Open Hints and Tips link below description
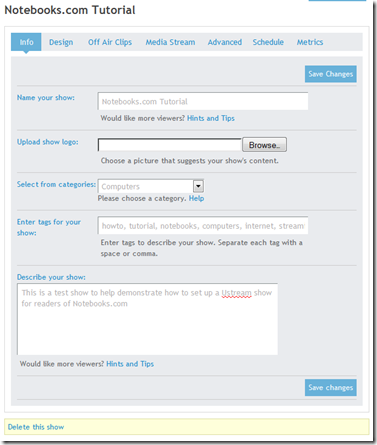This screenshot has height=445, width=377. pyautogui.click(x=130, y=364)
